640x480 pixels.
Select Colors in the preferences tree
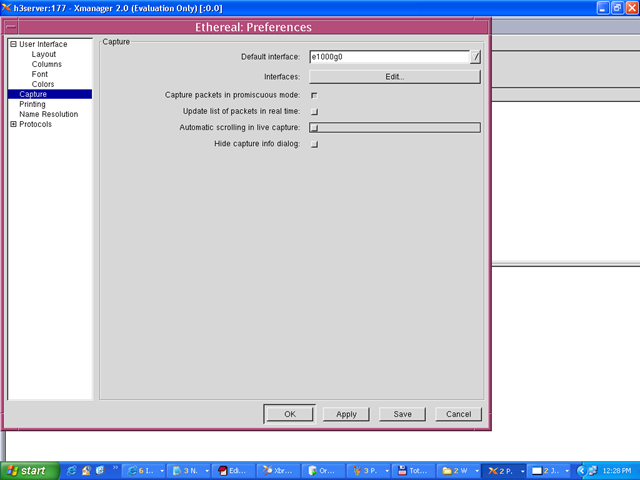43,84
